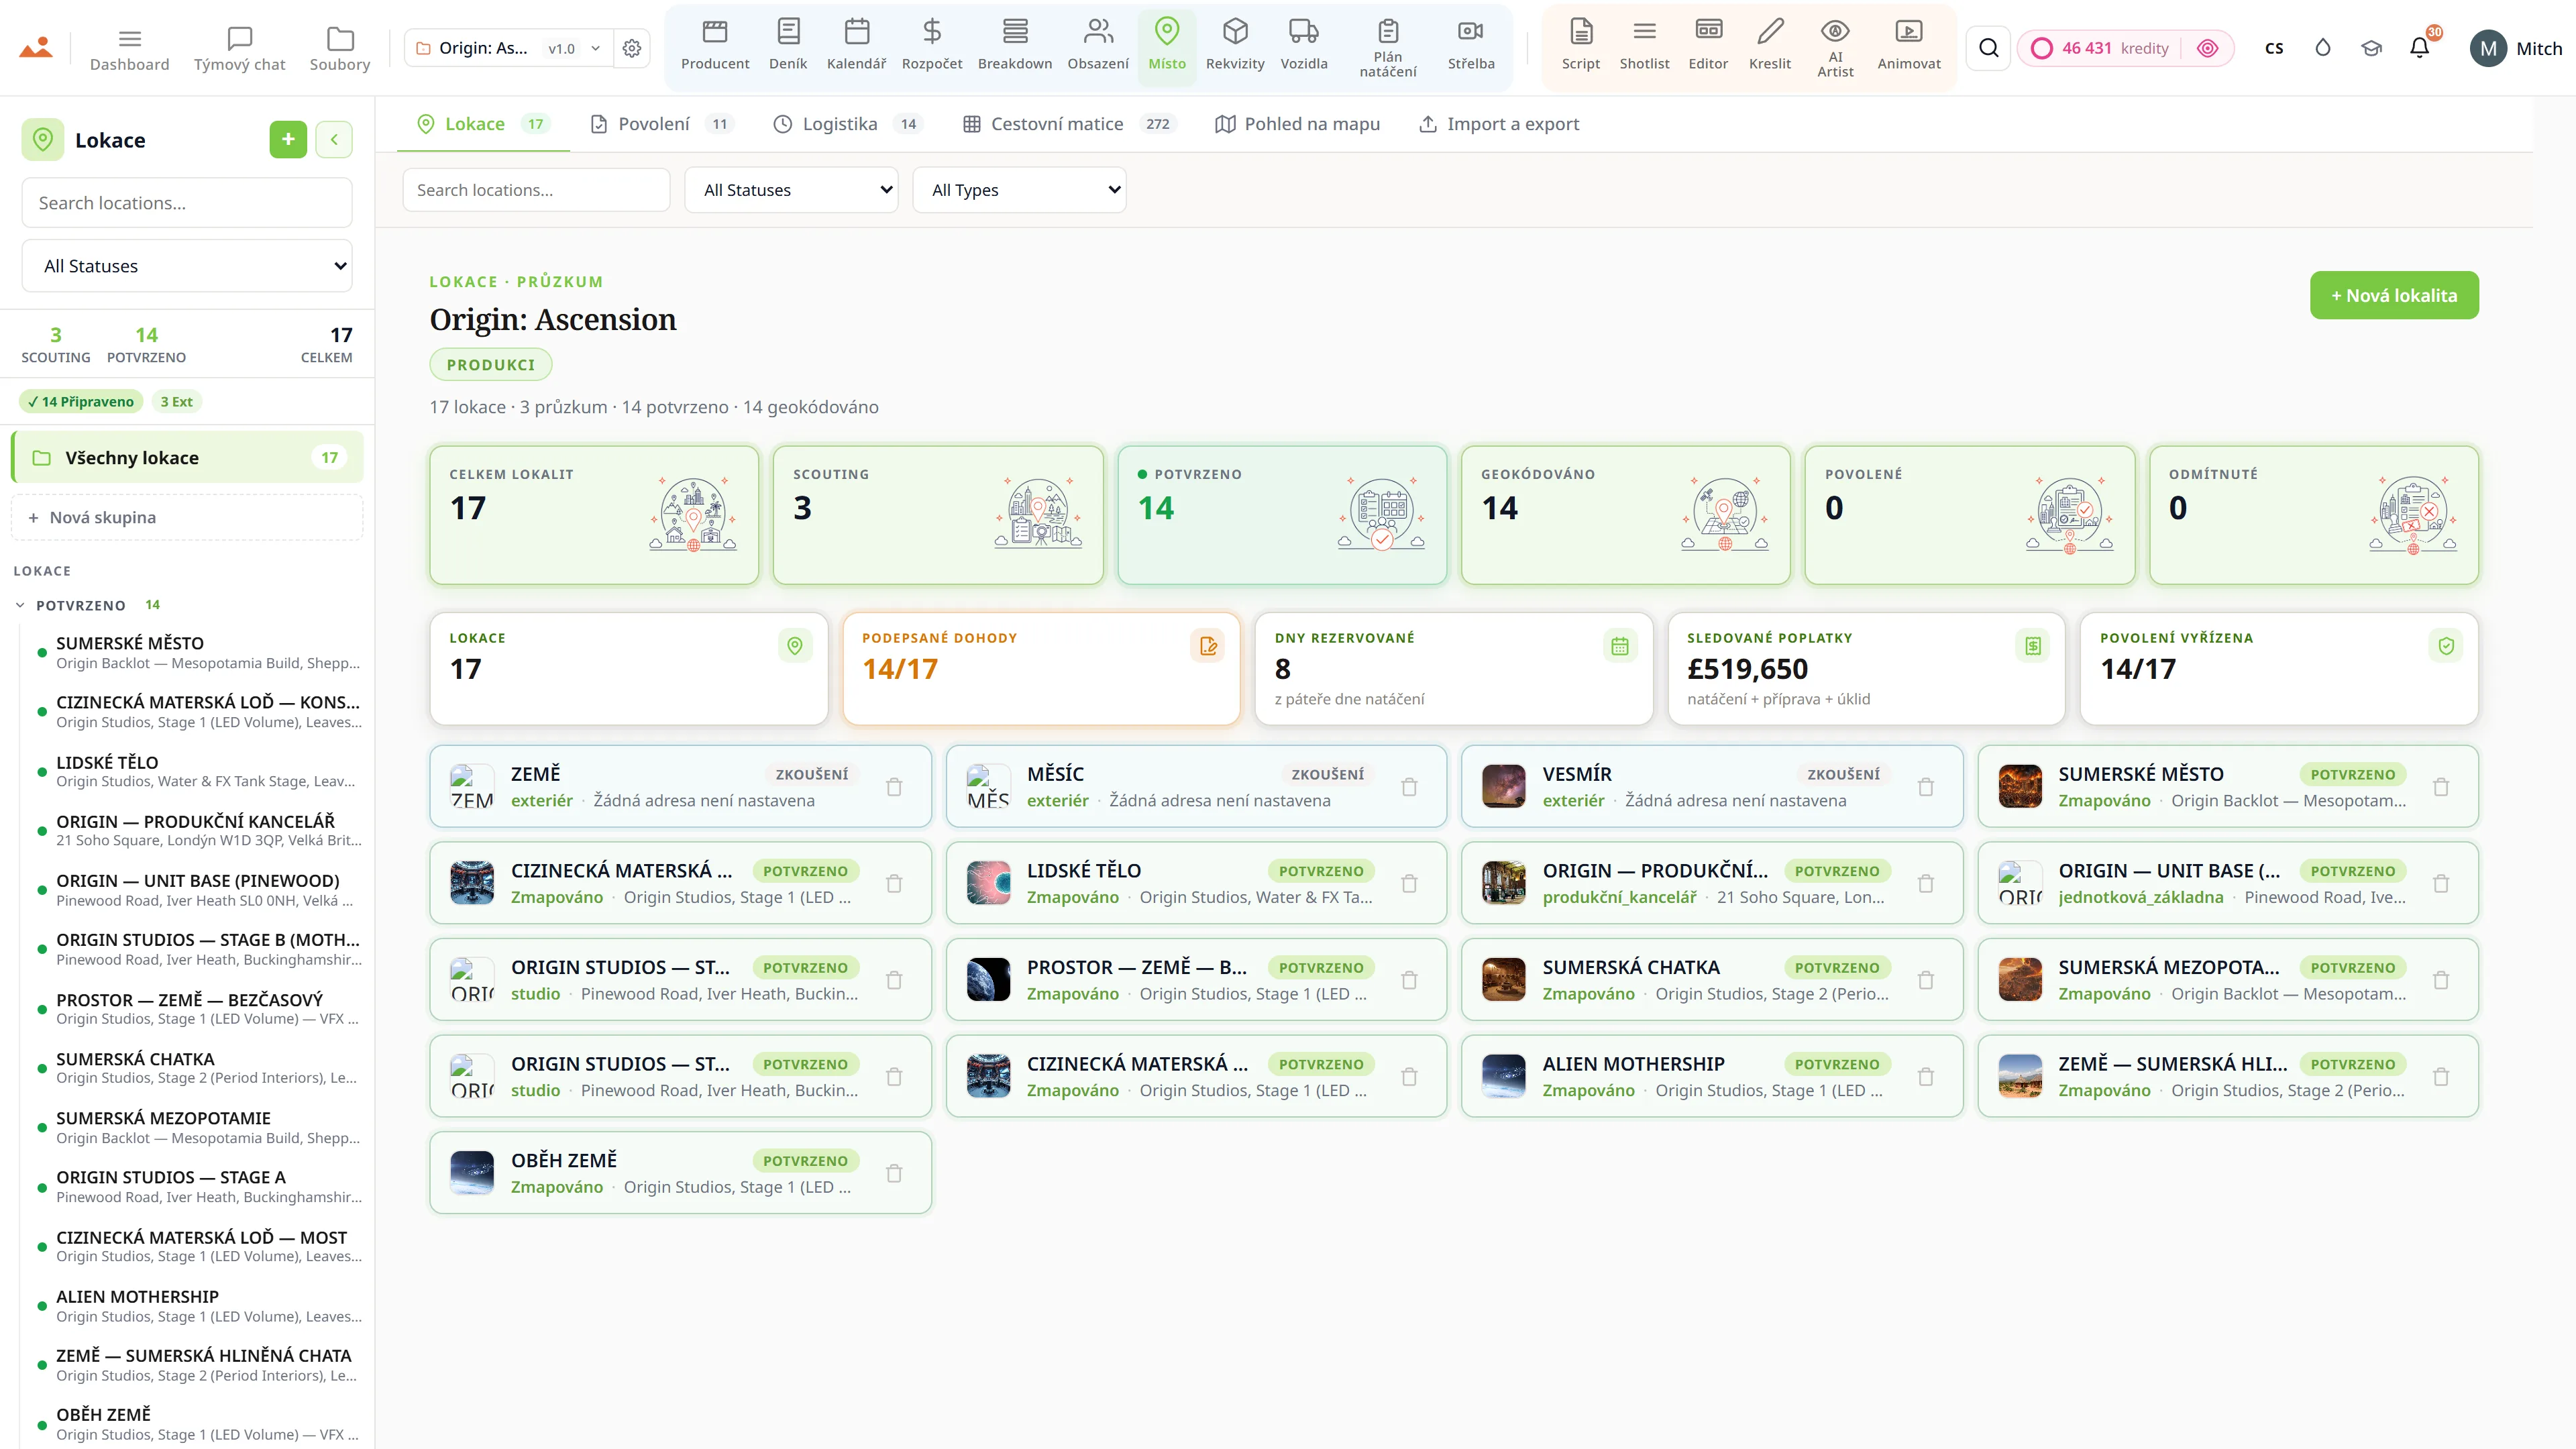The width and height of the screenshot is (2576, 1449).
Task: Launch the AI Artist tool
Action: point(1835,46)
